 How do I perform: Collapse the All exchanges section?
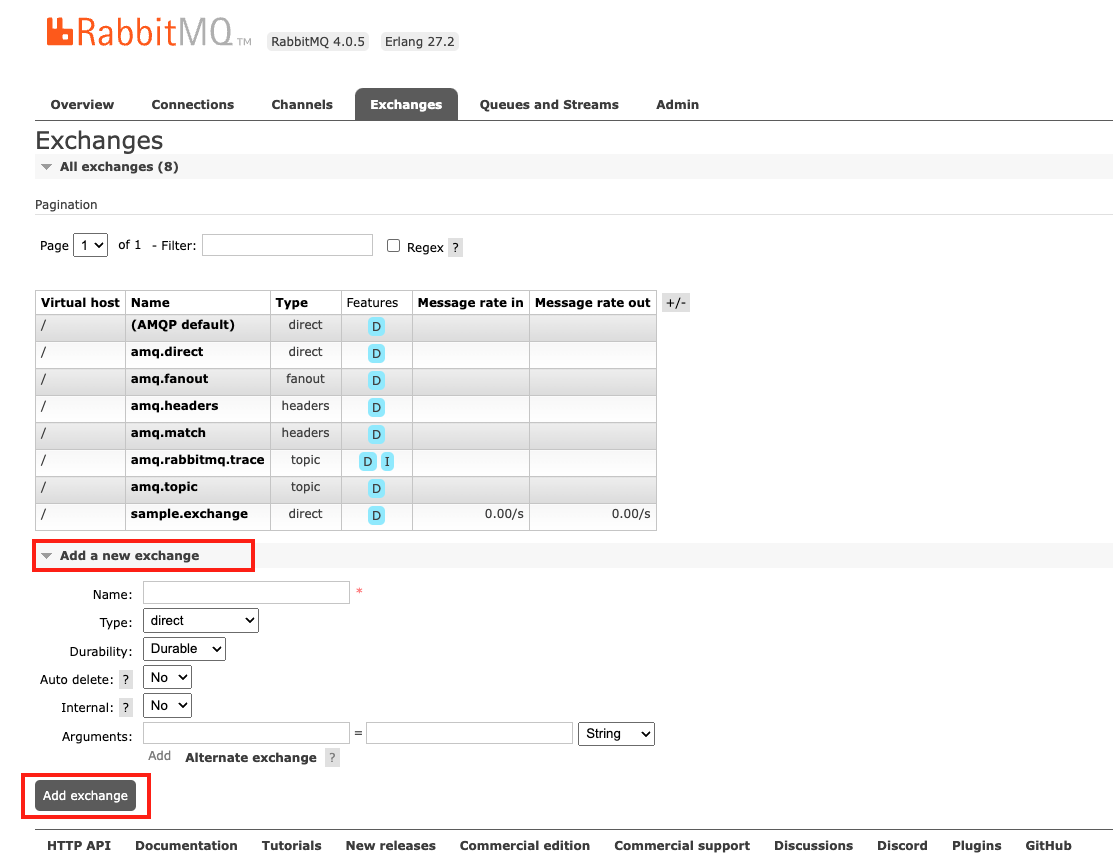[46, 166]
